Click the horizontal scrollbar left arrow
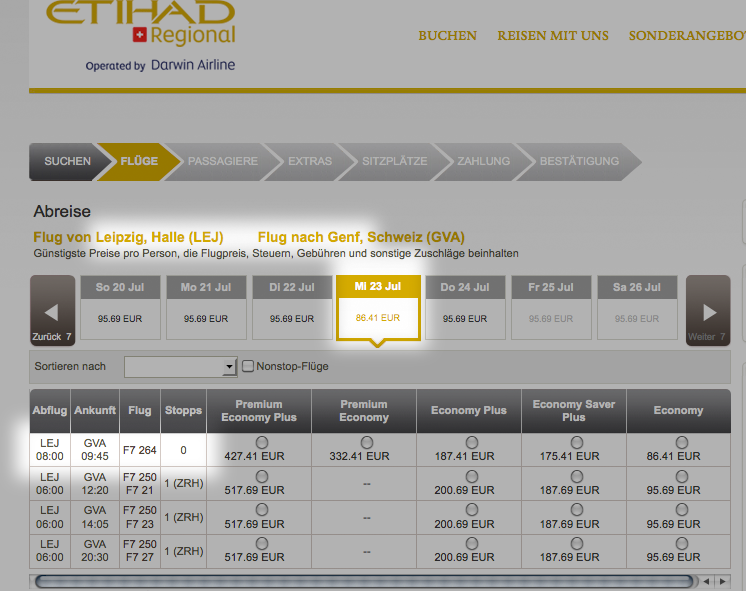 (705, 580)
